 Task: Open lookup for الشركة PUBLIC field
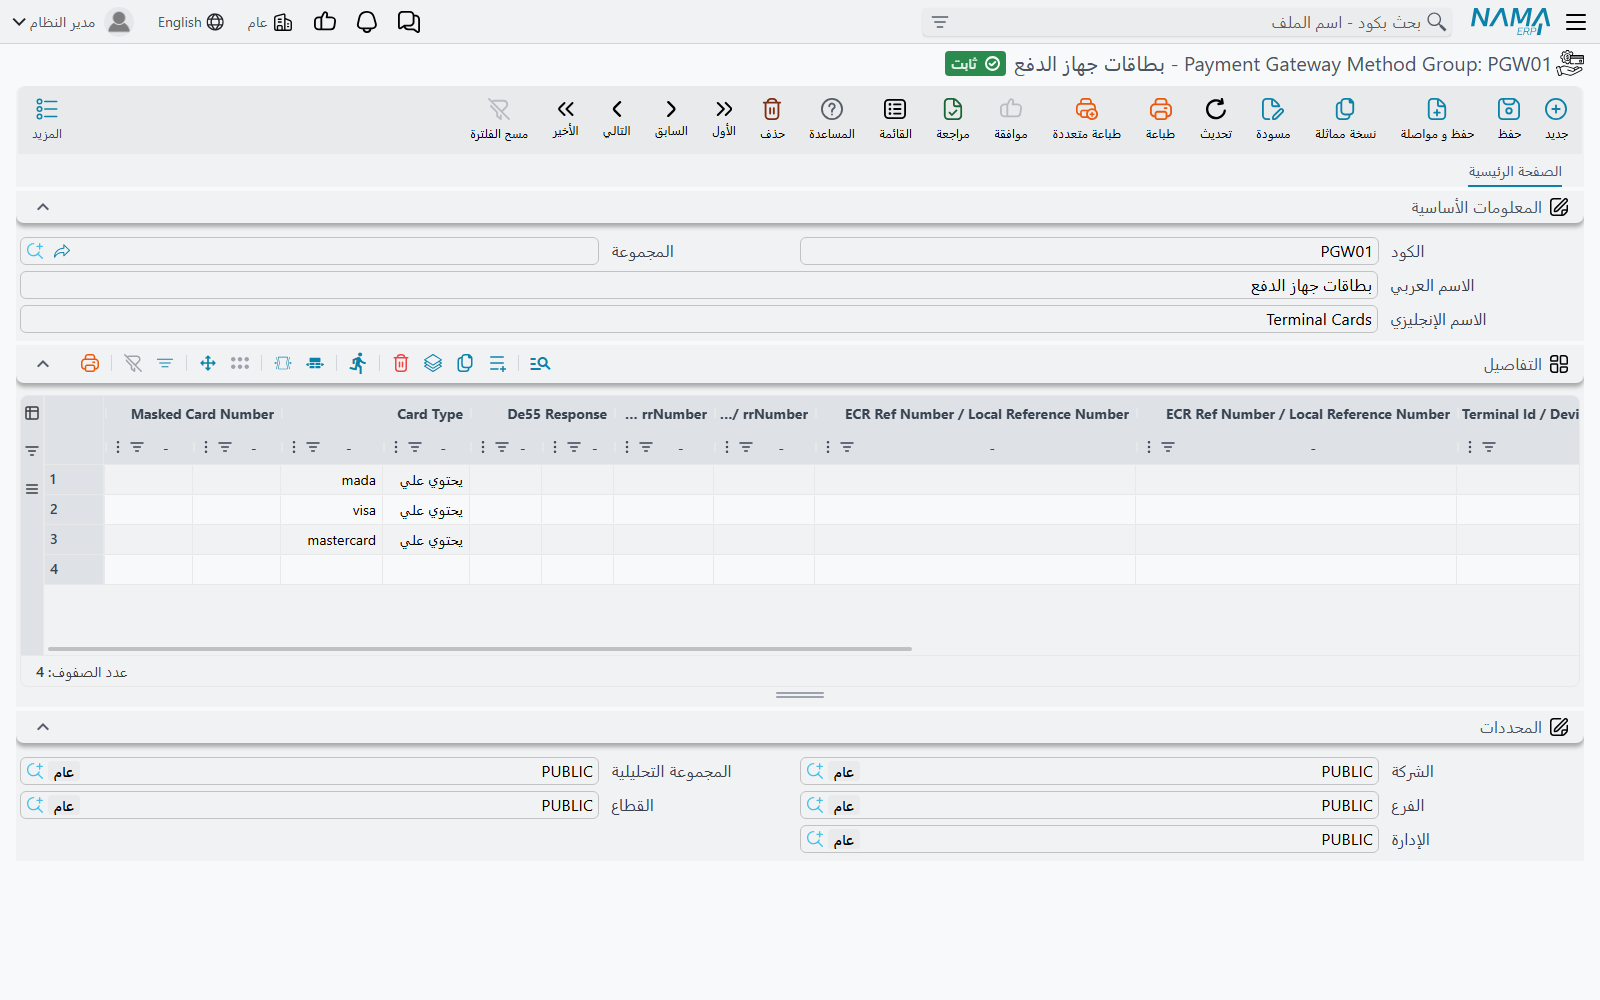point(816,771)
